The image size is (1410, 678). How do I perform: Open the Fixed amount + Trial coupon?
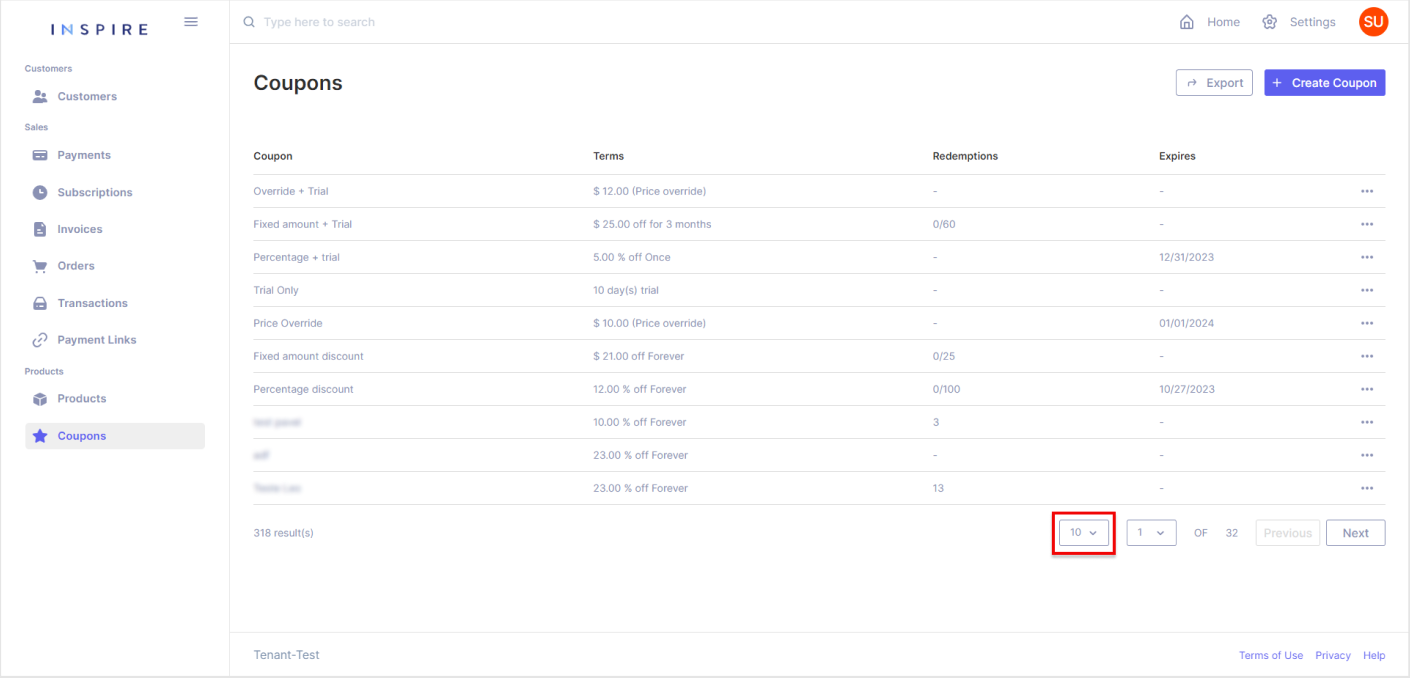click(x=303, y=224)
